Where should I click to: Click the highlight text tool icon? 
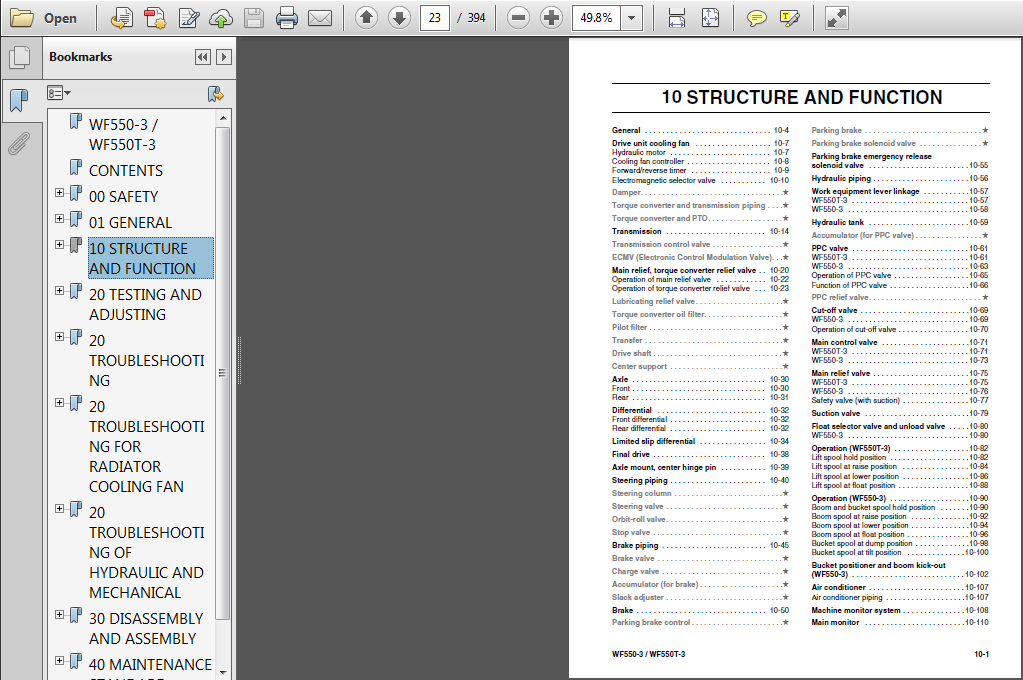tap(789, 18)
